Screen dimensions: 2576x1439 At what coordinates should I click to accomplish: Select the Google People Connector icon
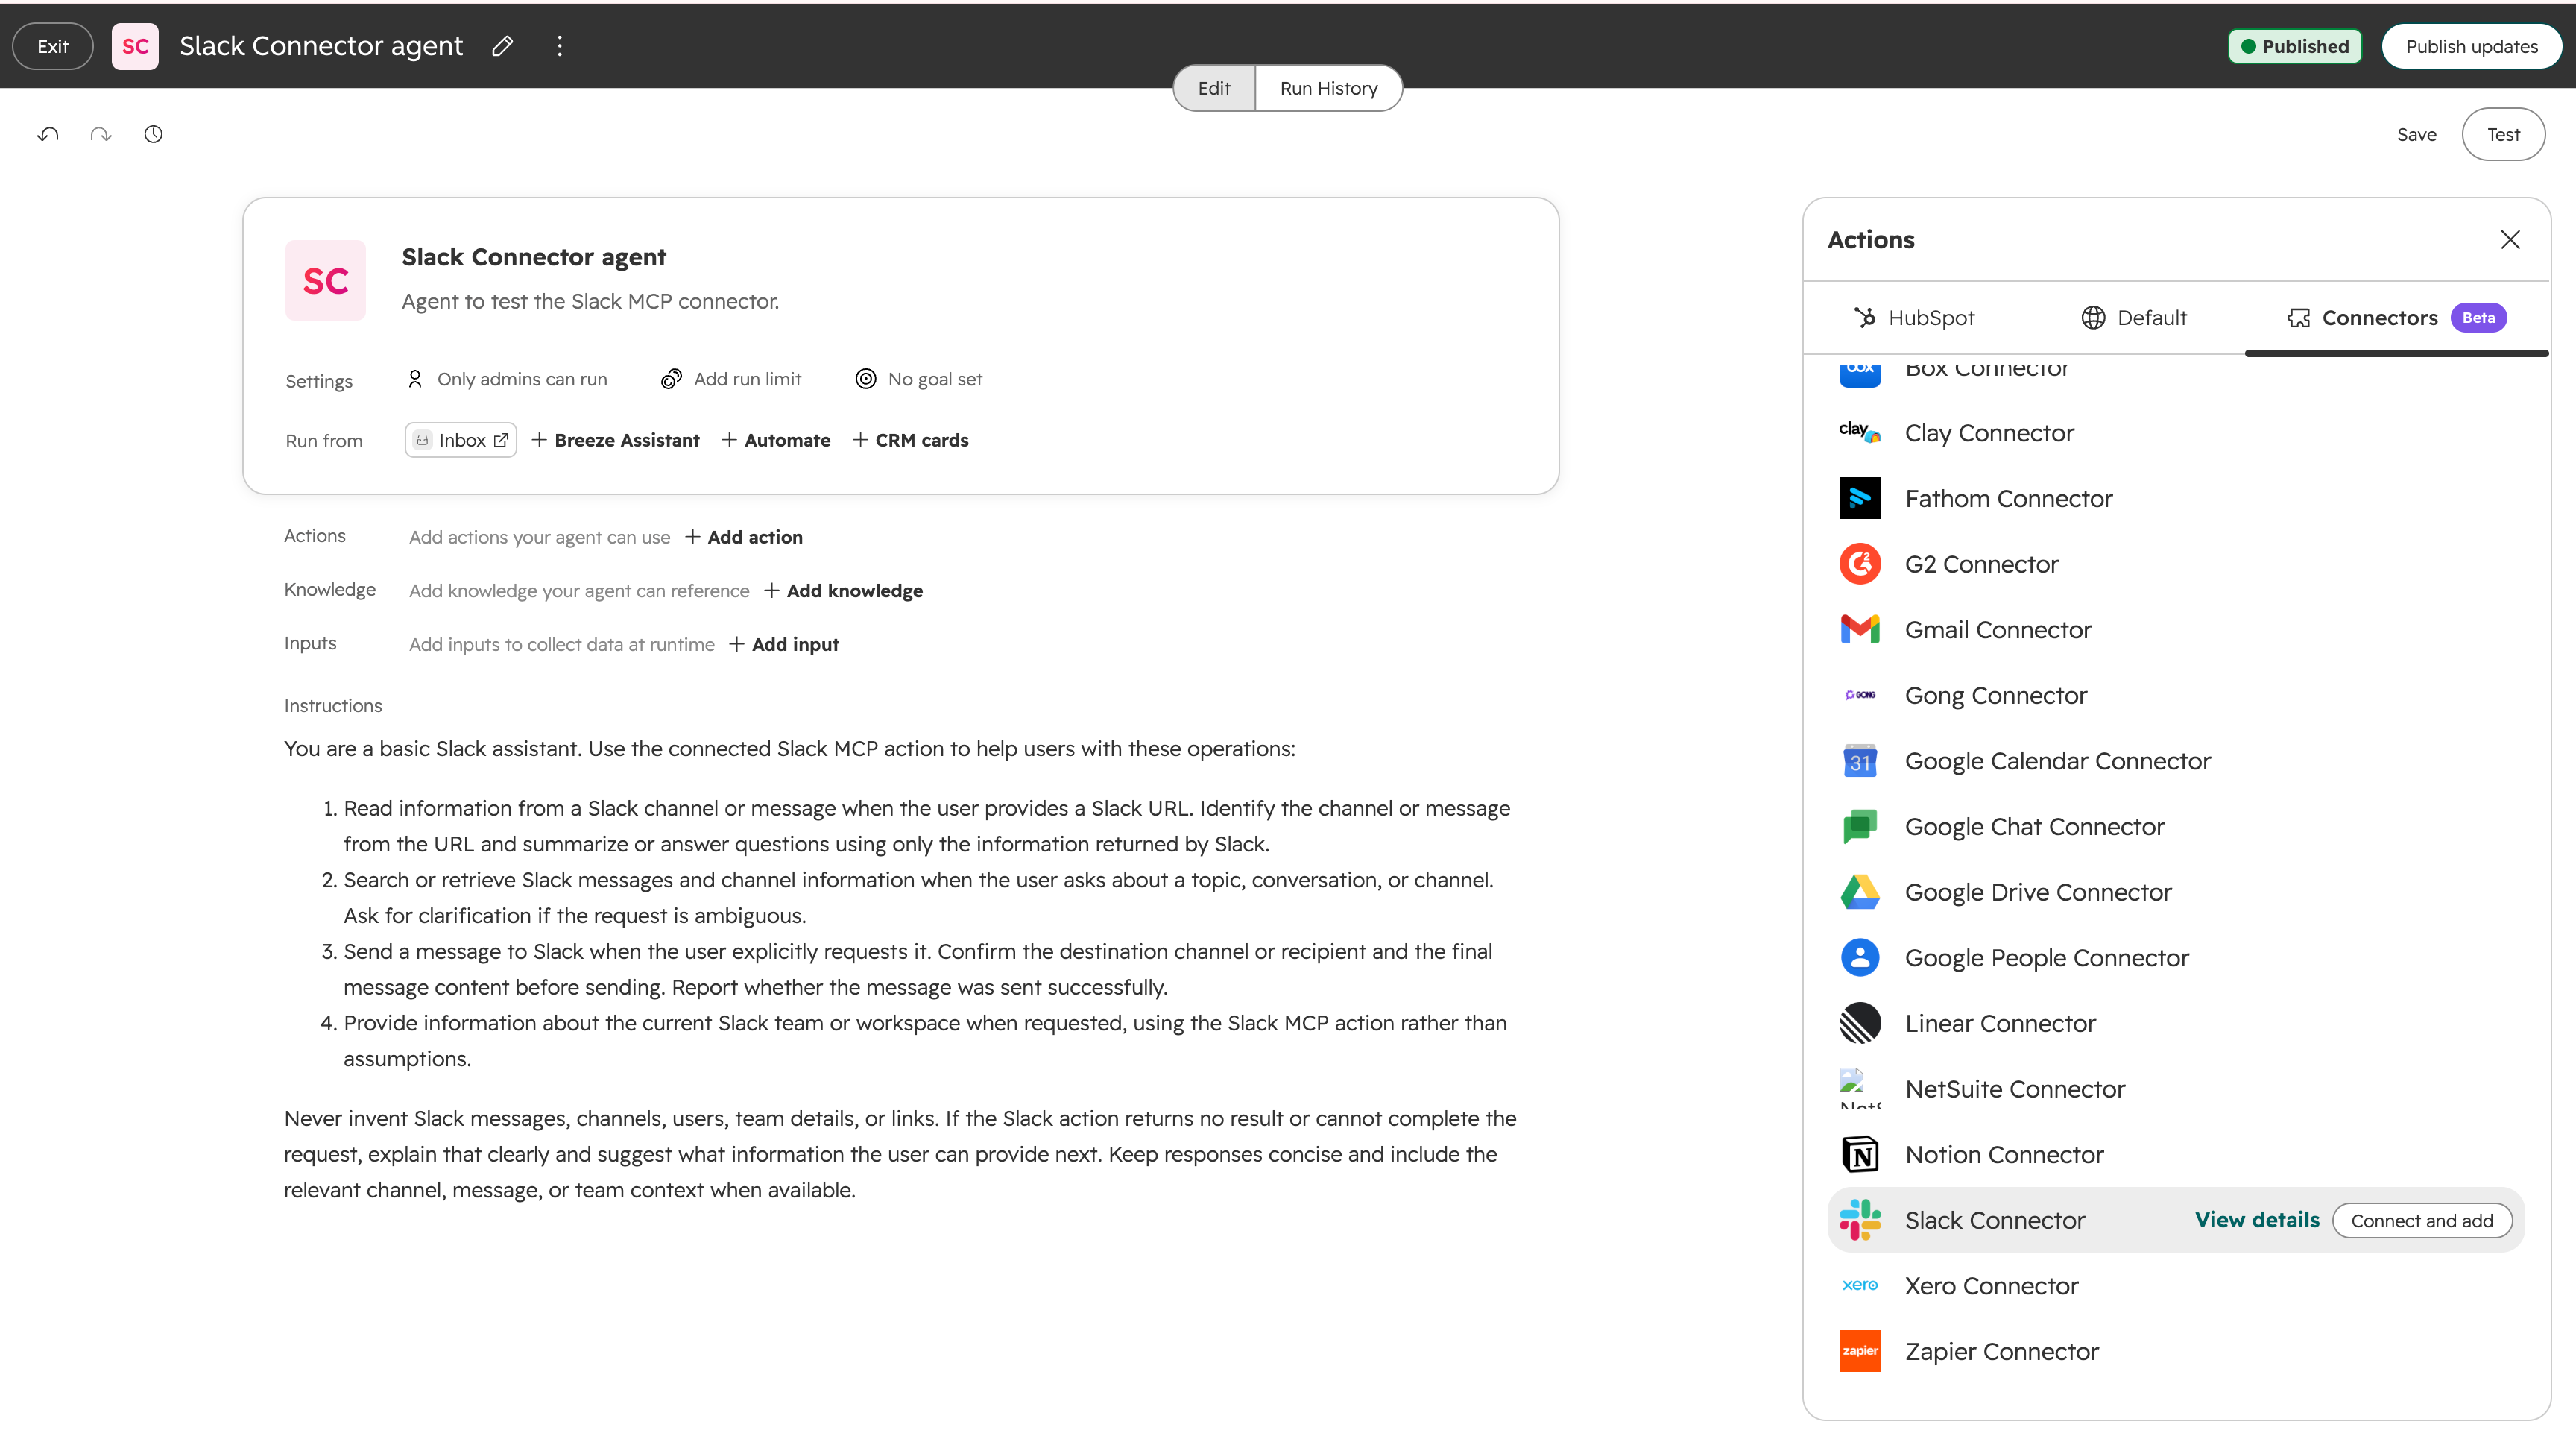[x=1860, y=957]
